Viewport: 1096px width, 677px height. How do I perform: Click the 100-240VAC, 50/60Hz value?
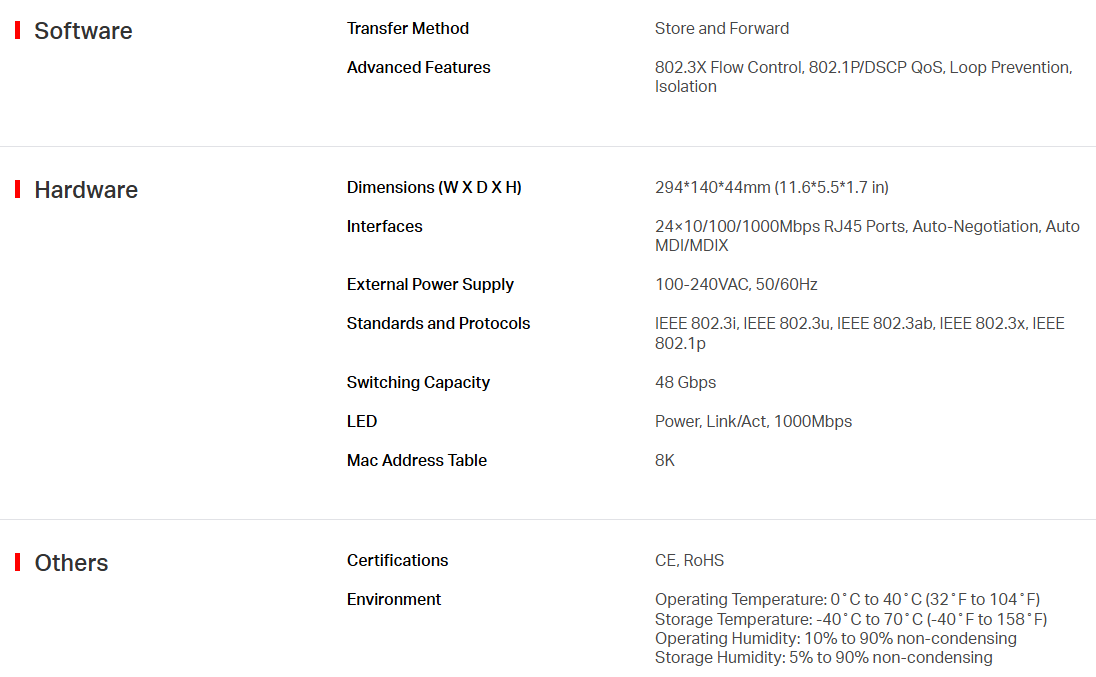click(736, 285)
